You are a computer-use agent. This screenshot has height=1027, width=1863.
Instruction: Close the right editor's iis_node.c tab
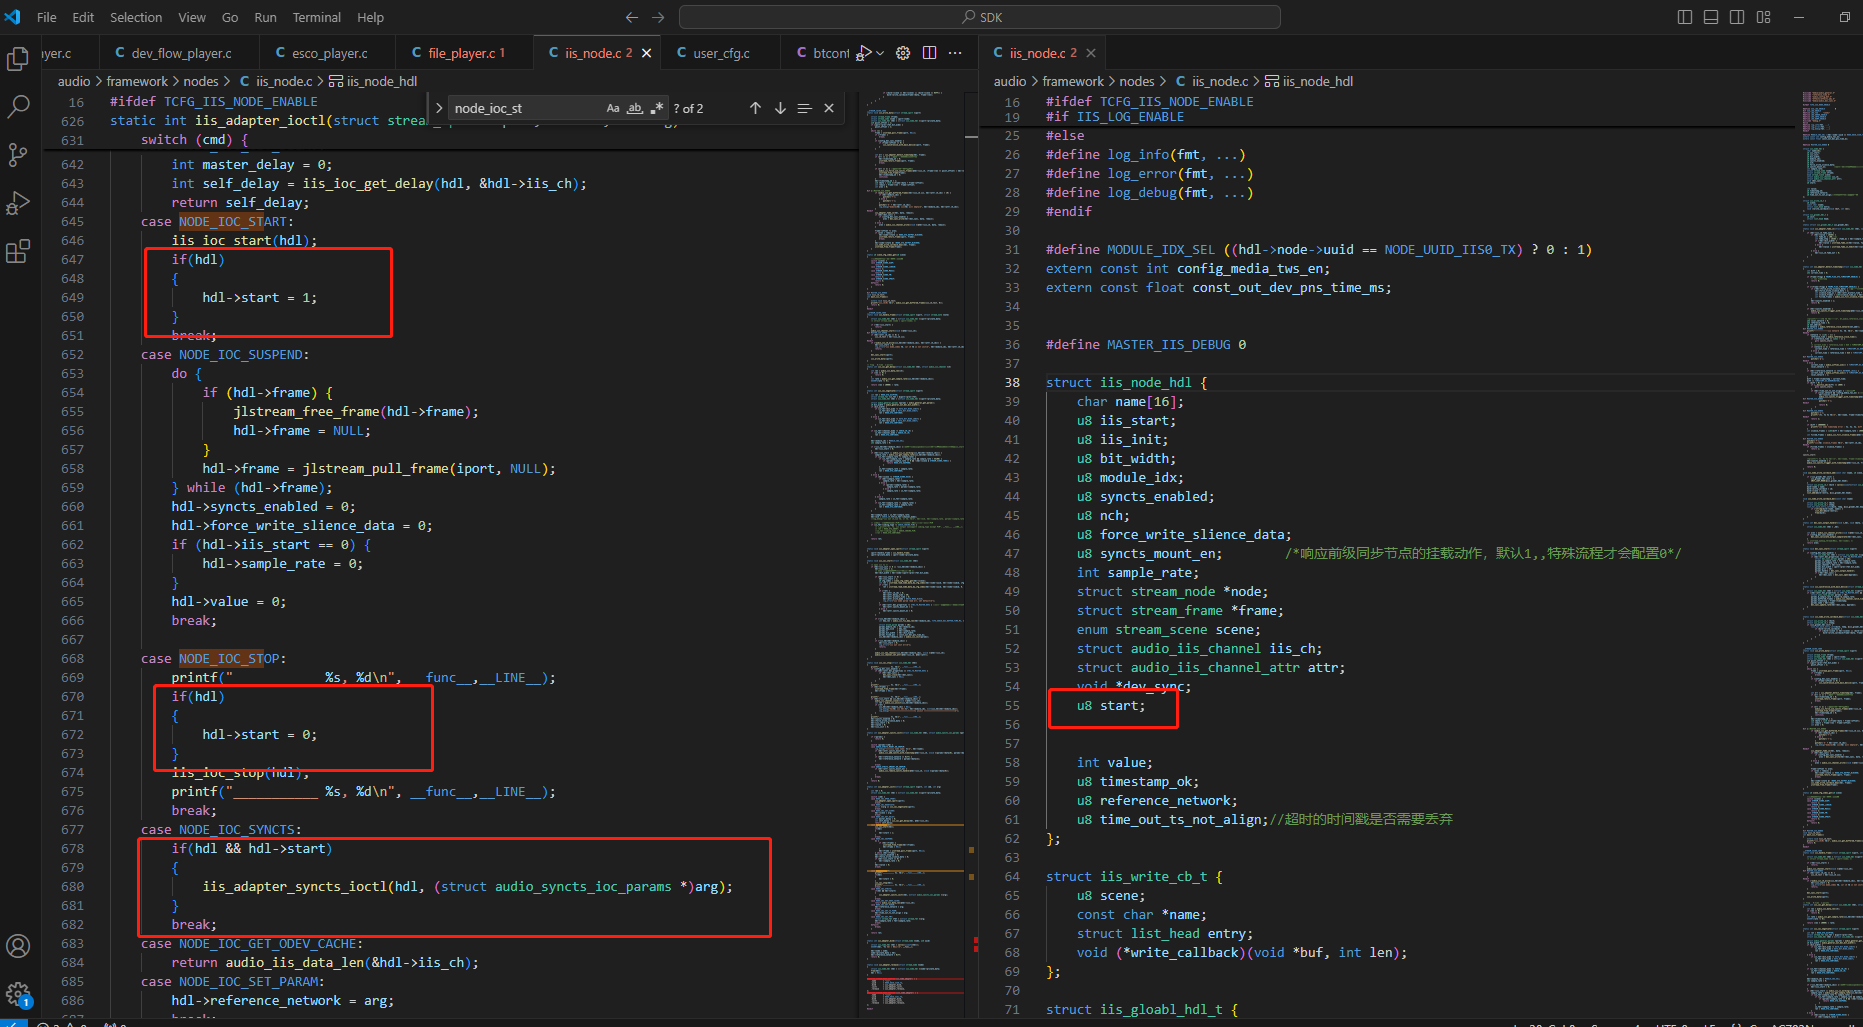coord(1091,53)
